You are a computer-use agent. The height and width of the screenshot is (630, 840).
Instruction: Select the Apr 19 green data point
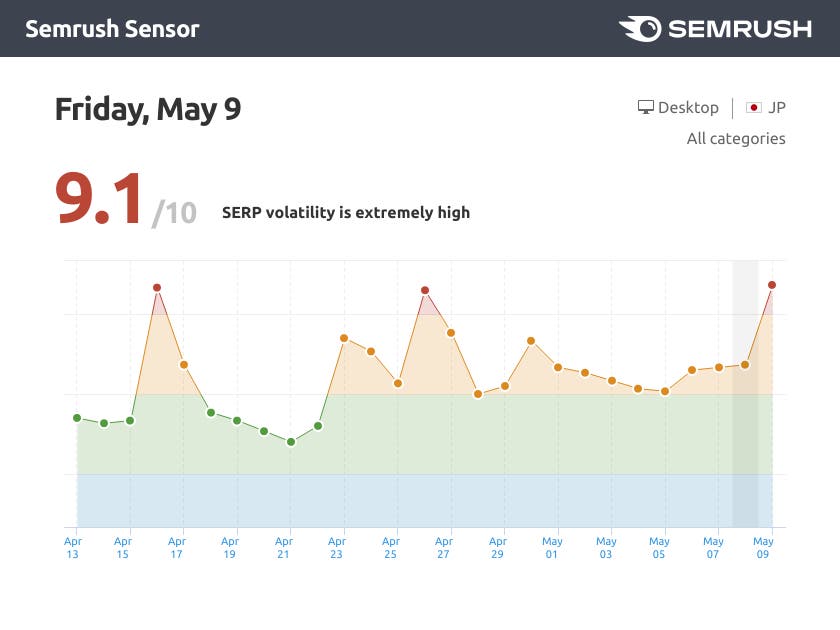pos(237,421)
